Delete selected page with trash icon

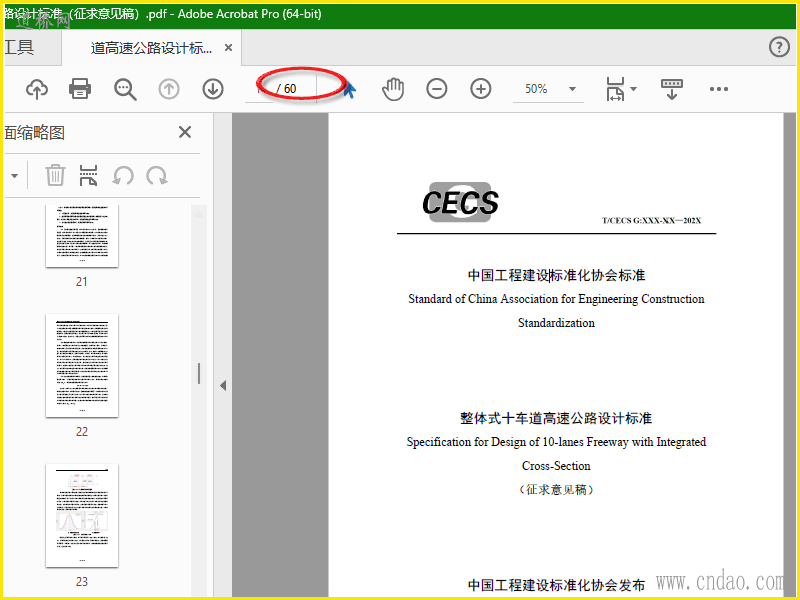click(55, 175)
